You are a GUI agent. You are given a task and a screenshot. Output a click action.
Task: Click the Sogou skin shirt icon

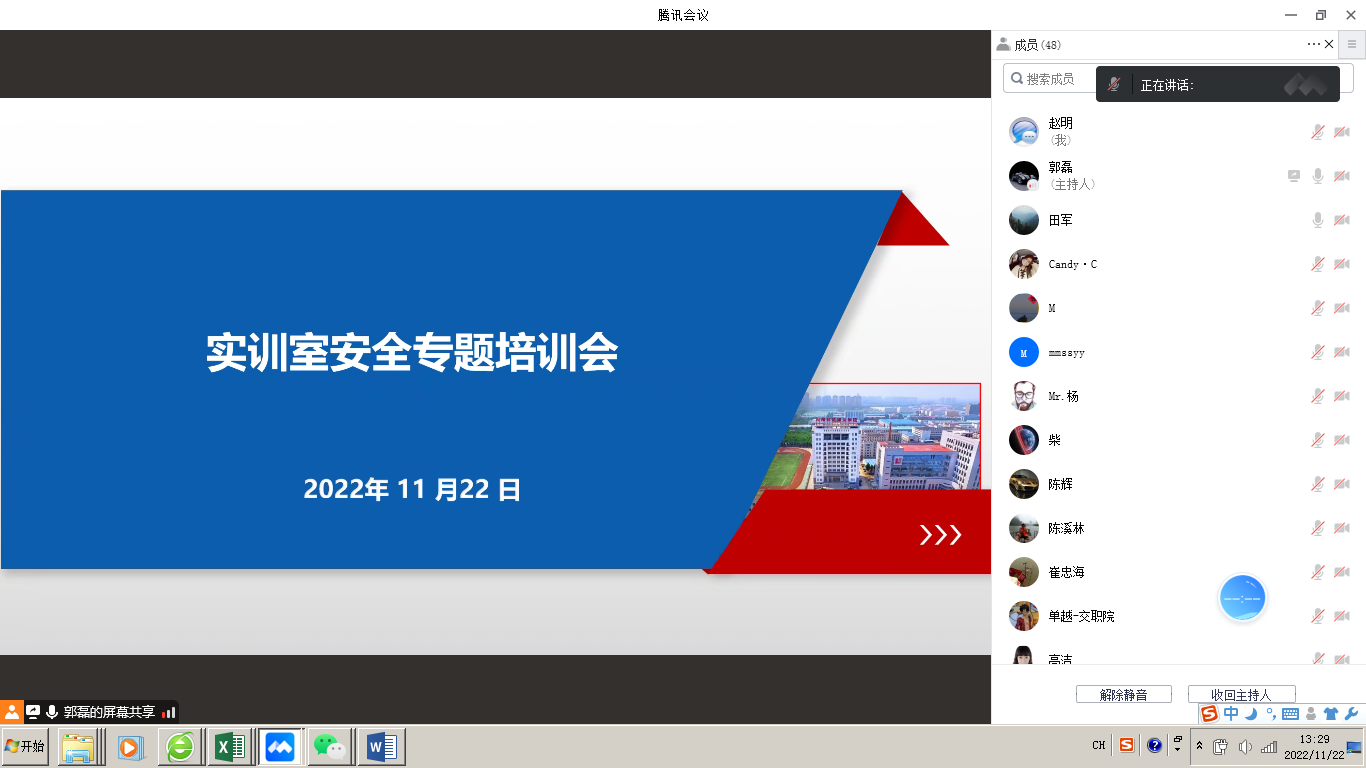pyautogui.click(x=1331, y=714)
